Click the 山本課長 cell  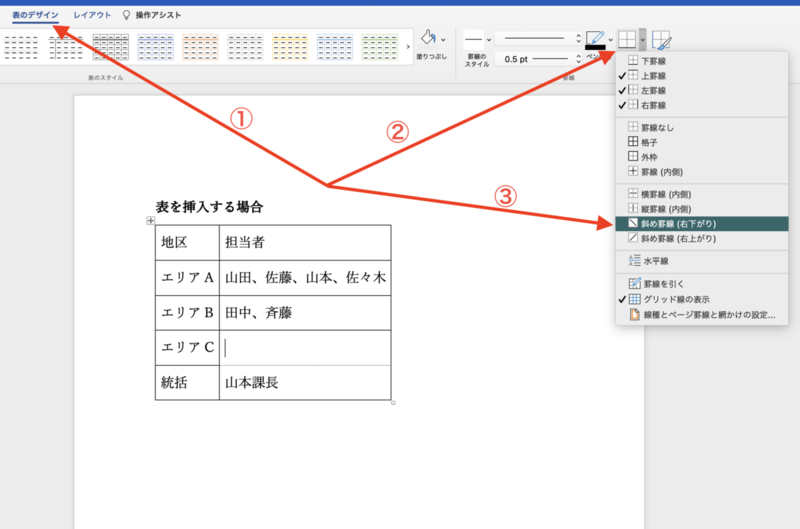[x=305, y=383]
